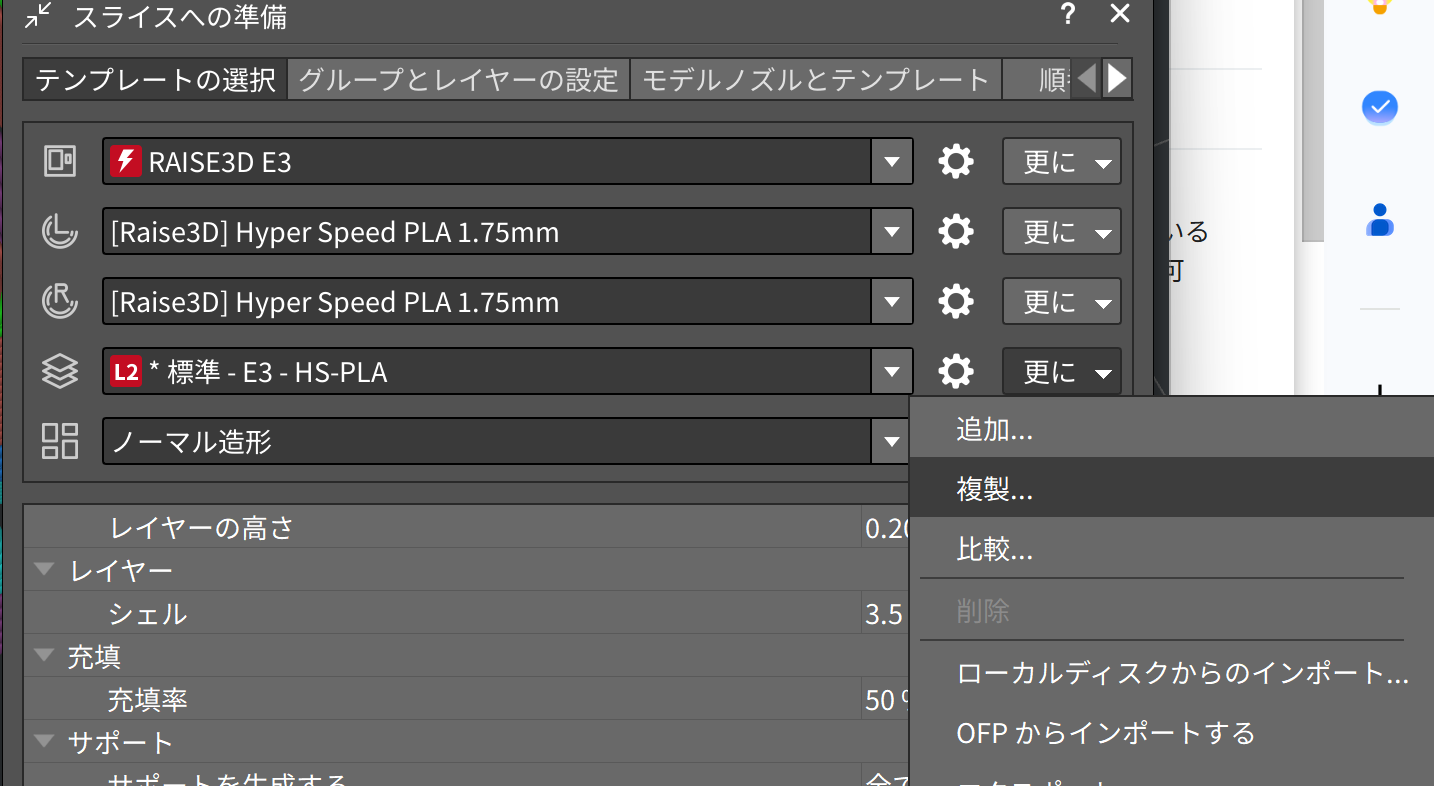Edit the レイヤーの高さ value field
This screenshot has width=1434, height=786.
(x=885, y=527)
